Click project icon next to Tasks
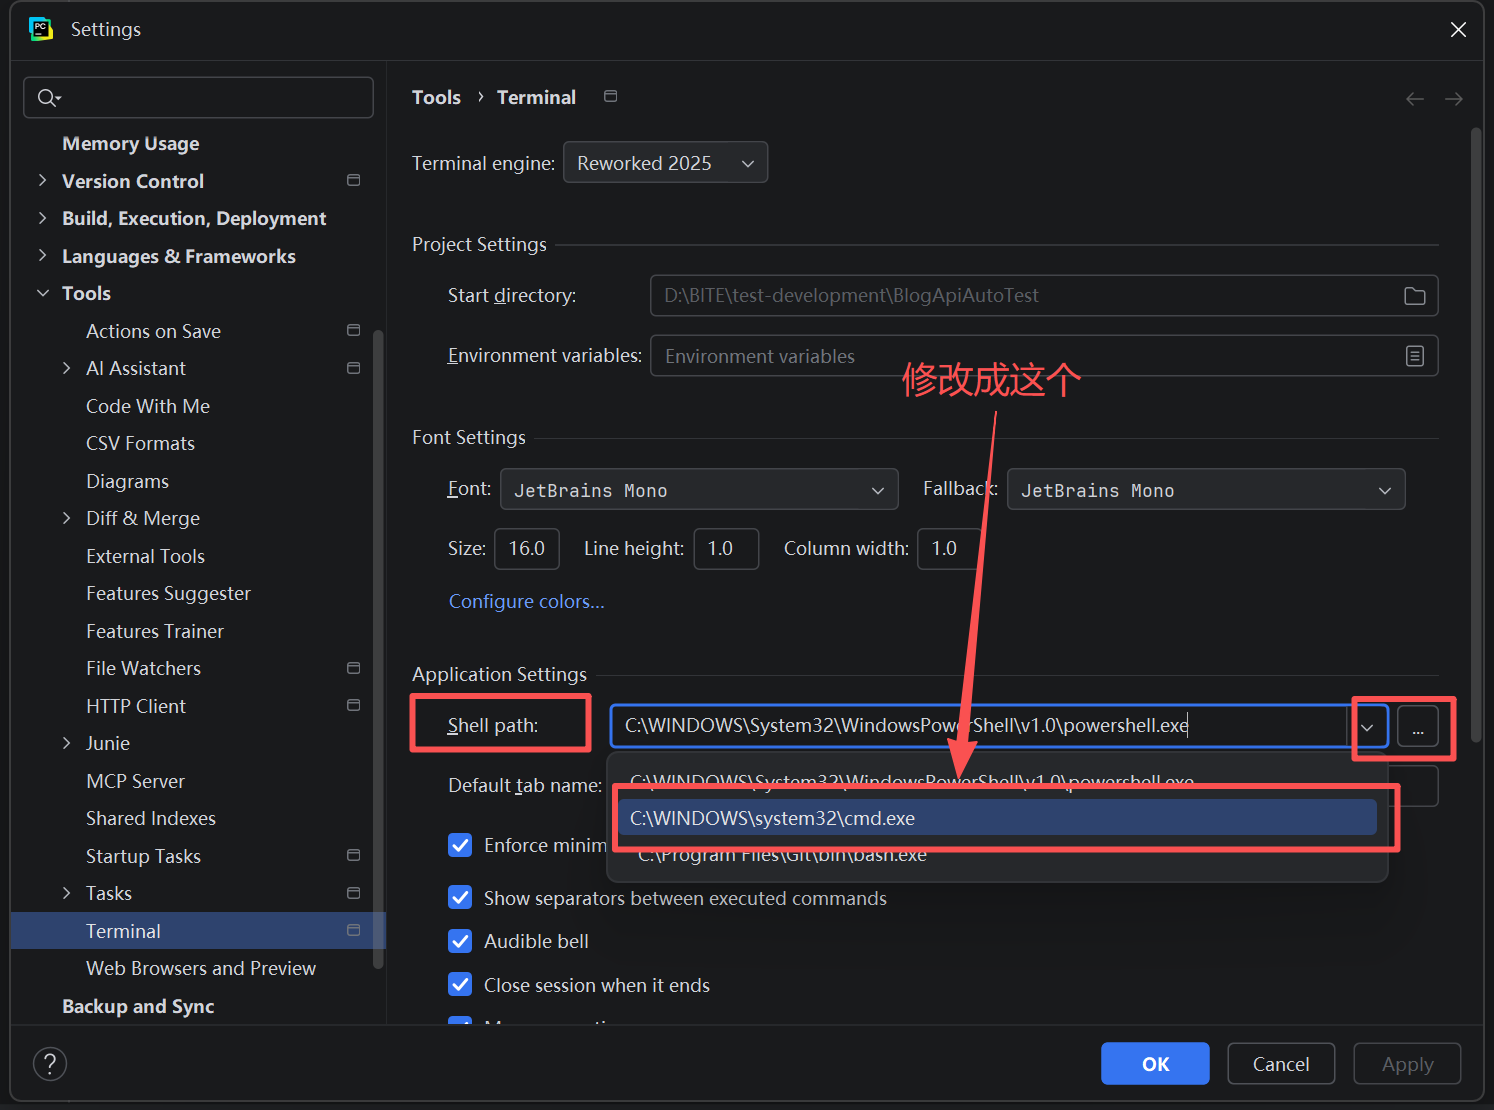This screenshot has width=1494, height=1110. coord(353,893)
